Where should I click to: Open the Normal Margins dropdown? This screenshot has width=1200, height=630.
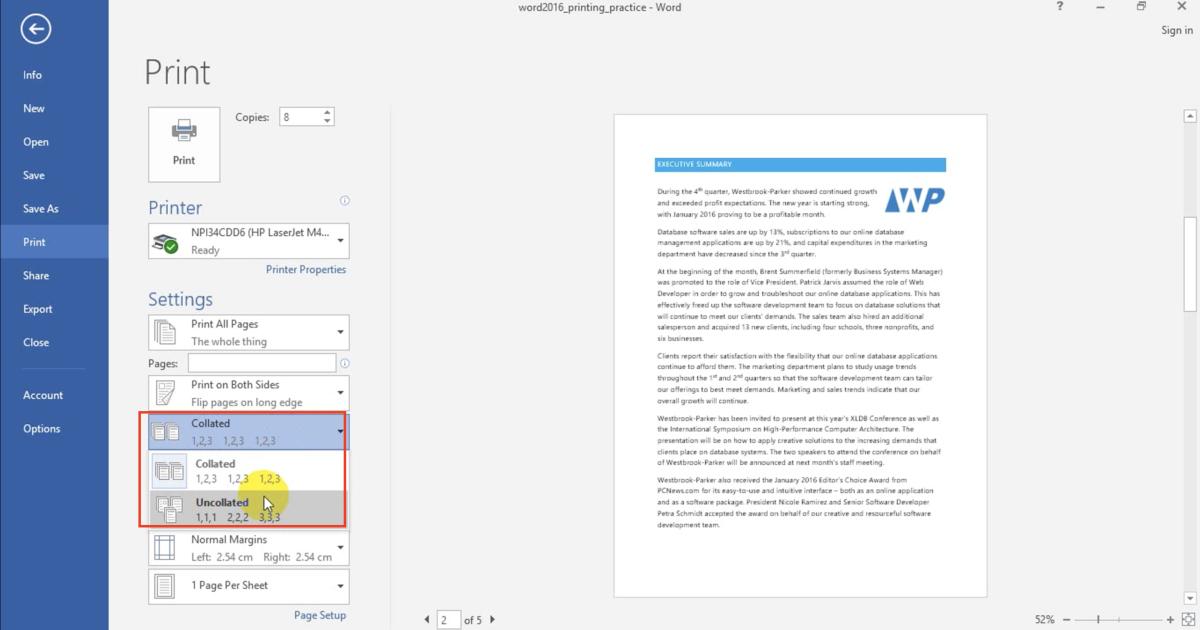pos(249,547)
